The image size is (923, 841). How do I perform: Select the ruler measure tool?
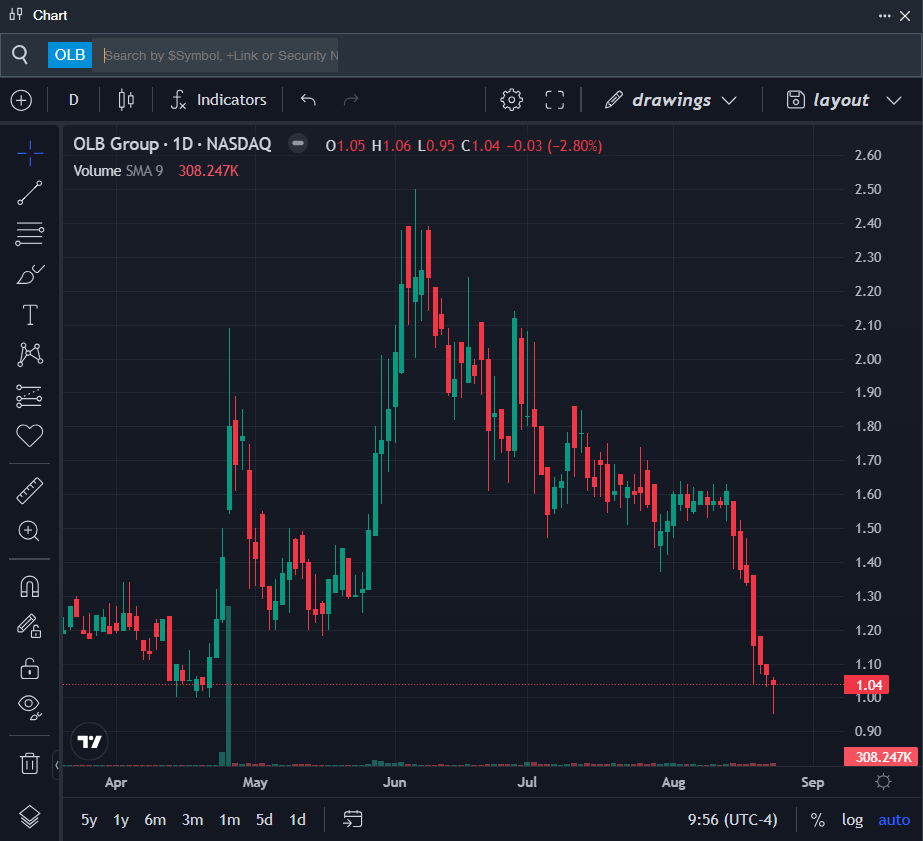[x=29, y=491]
